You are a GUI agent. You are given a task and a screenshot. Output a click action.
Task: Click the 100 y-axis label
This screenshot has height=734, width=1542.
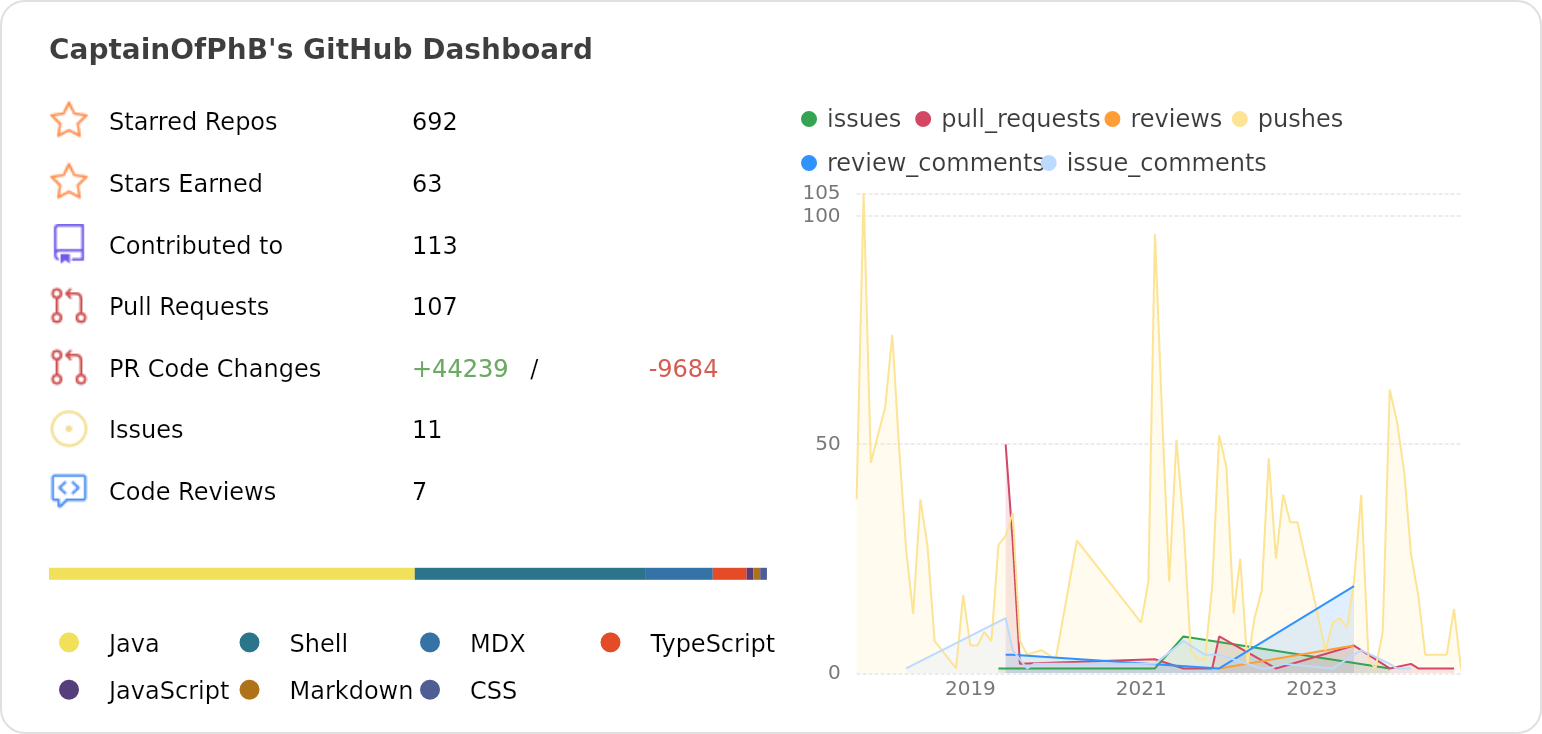(821, 215)
